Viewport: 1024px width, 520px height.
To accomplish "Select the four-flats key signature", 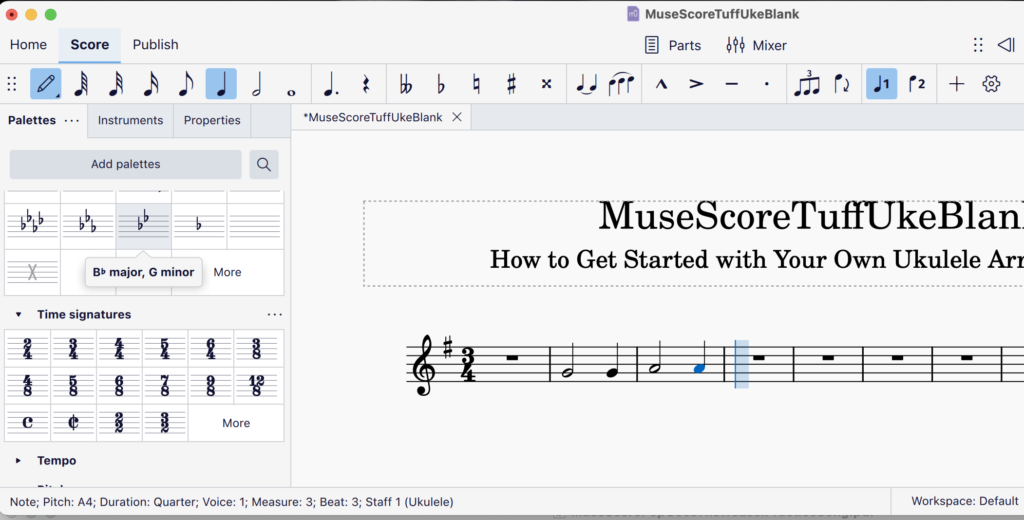I will point(33,224).
